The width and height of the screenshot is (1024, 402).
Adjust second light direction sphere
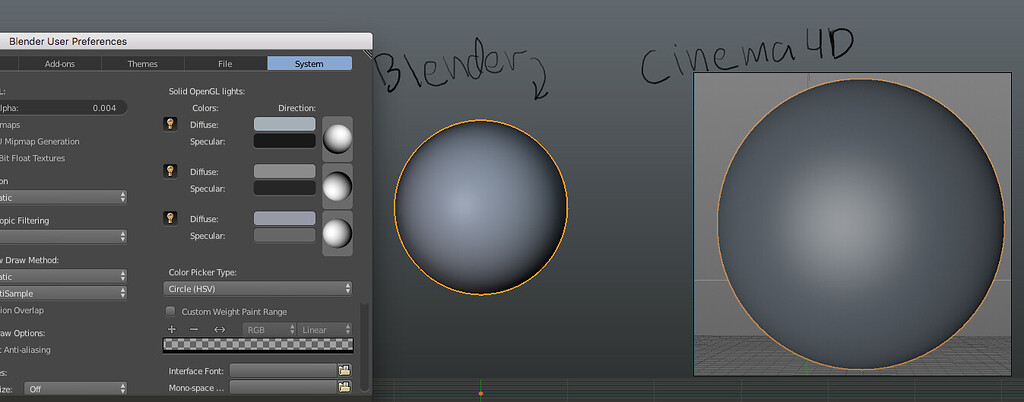pos(338,186)
